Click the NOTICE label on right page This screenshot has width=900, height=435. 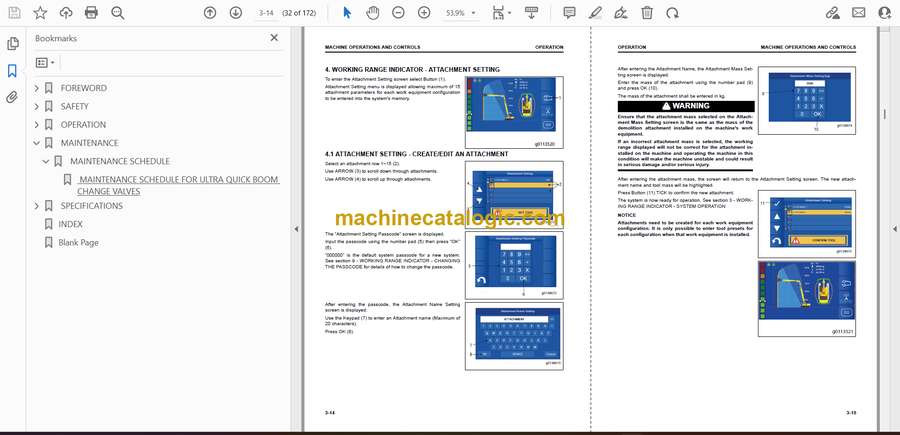(x=627, y=215)
